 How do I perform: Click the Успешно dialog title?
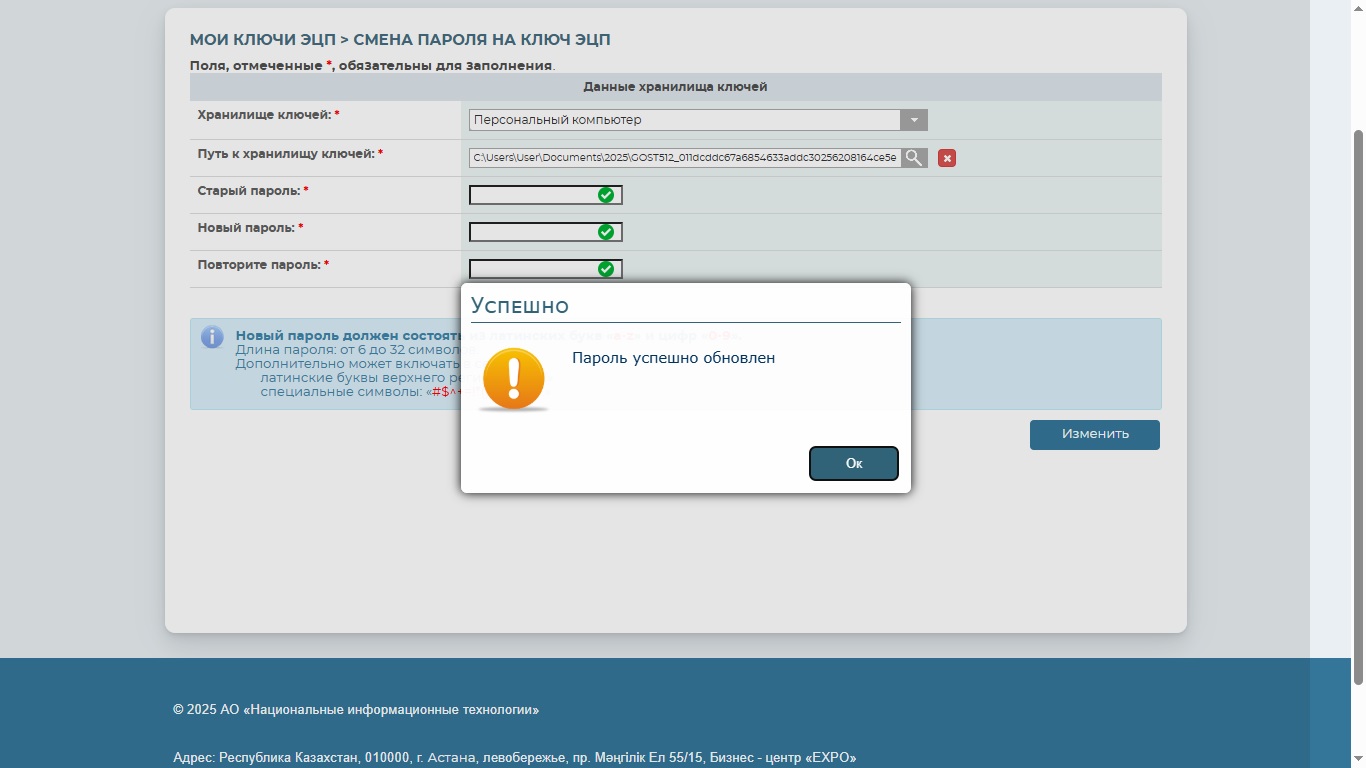(x=520, y=305)
